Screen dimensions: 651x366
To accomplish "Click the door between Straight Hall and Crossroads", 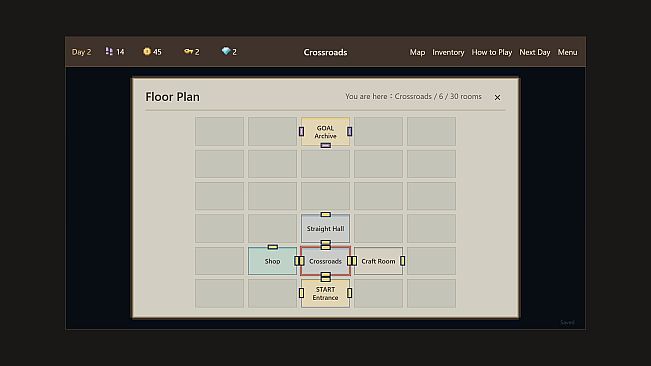I will click(x=326, y=245).
